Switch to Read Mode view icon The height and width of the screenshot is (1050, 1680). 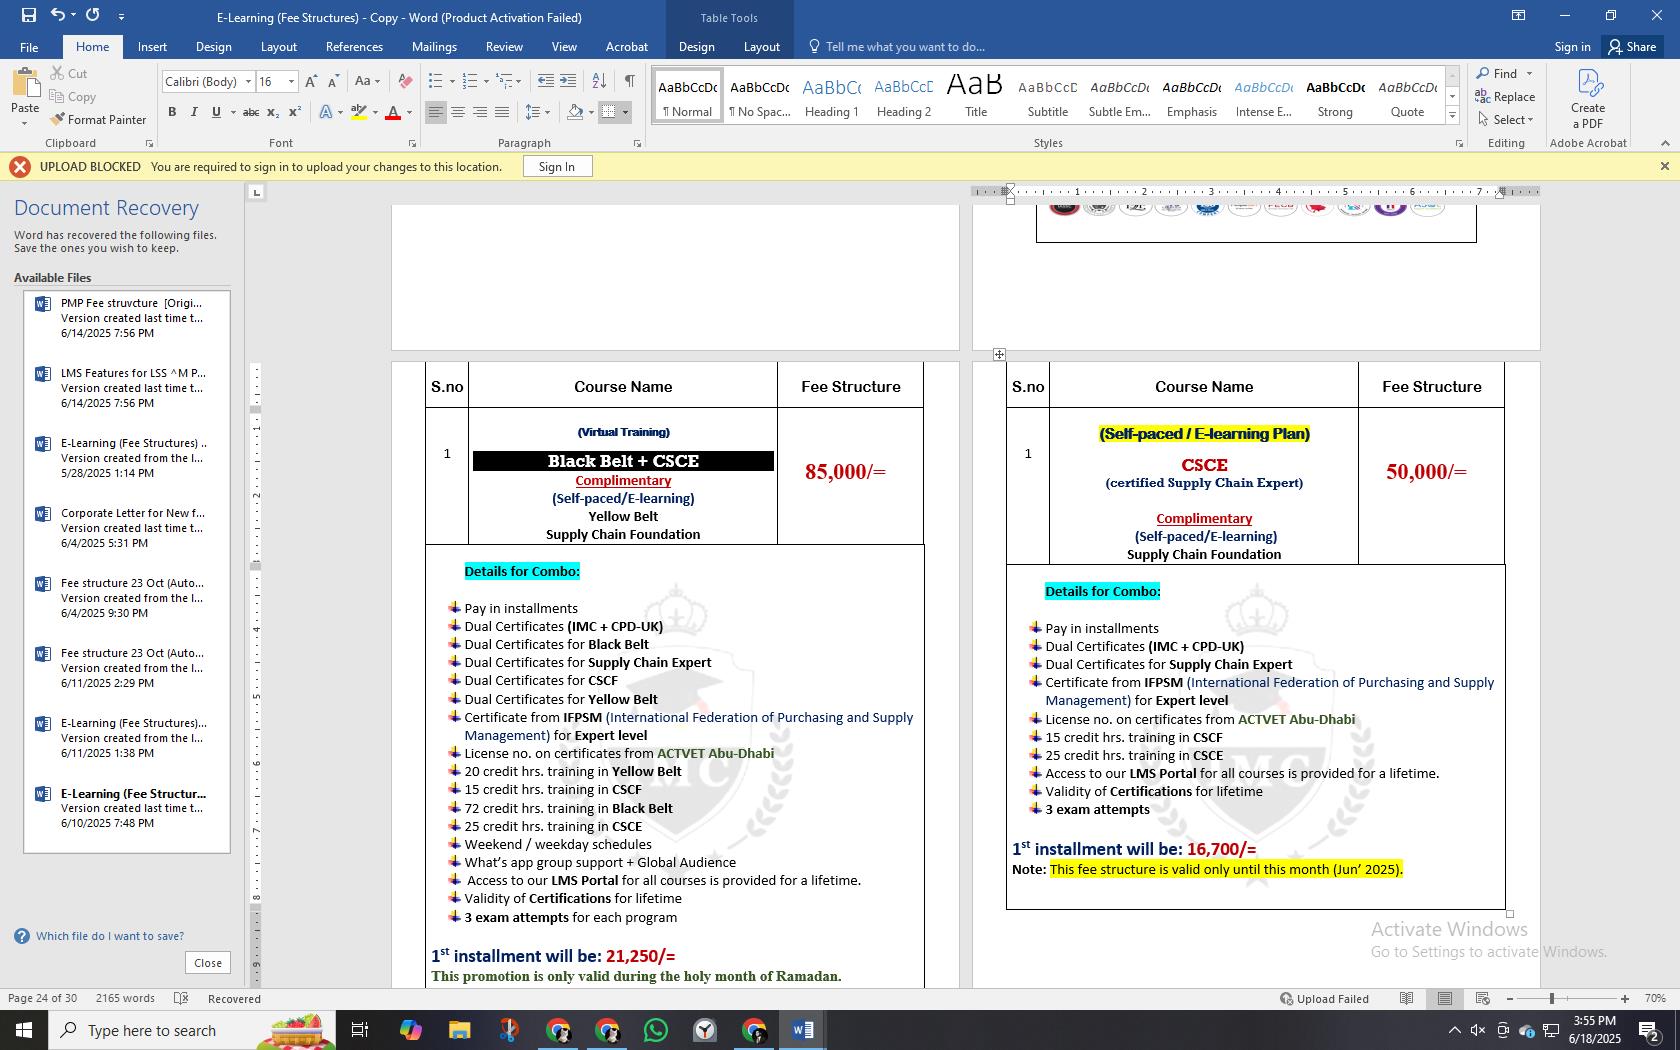(x=1406, y=998)
